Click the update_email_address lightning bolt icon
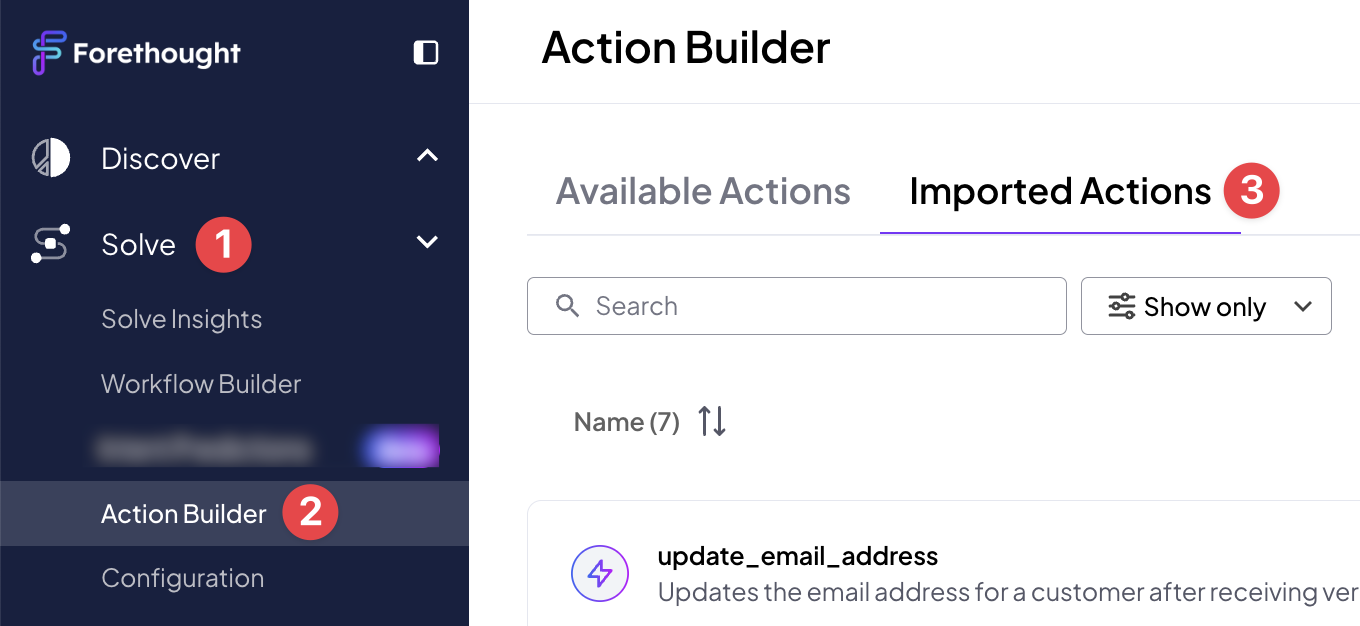 [599, 574]
